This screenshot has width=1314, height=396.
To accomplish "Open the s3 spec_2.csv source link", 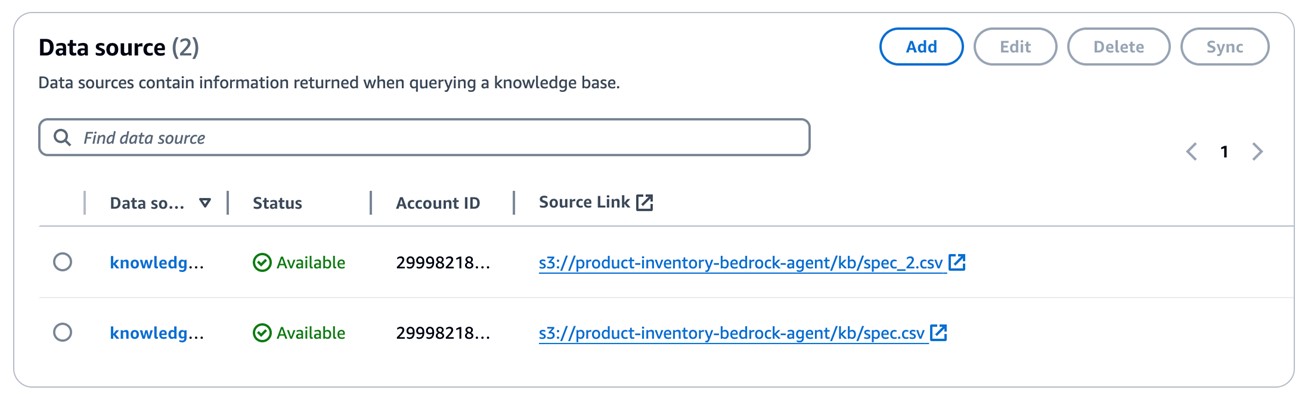I will (741, 263).
